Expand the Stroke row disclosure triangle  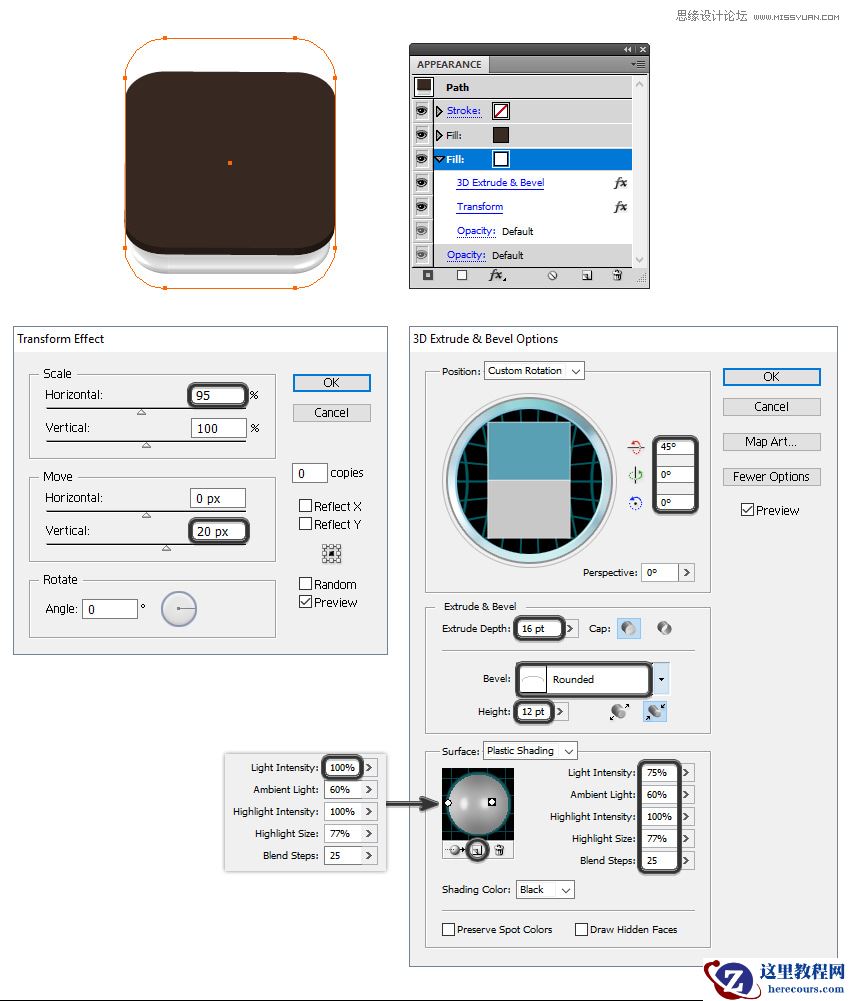[439, 111]
